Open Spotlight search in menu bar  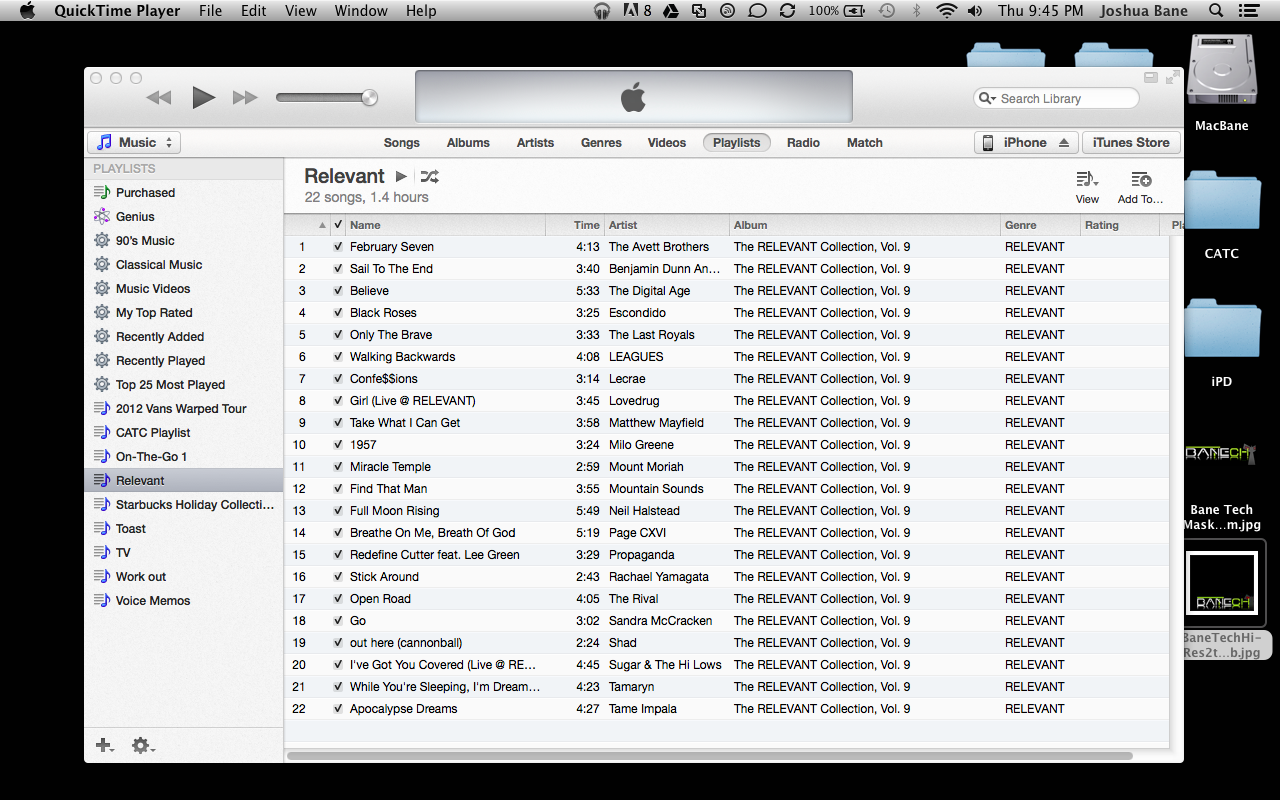click(1216, 11)
